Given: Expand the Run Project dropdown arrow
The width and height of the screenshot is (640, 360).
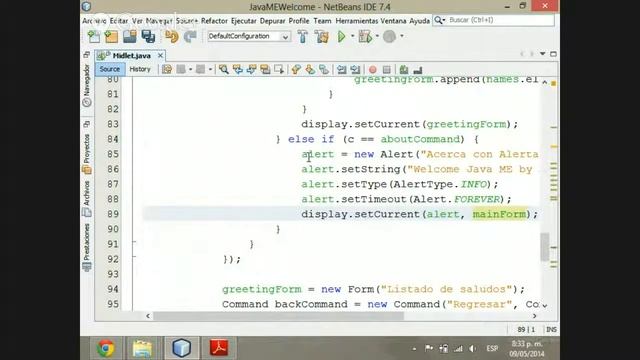Looking at the screenshot, I should pyautogui.click(x=352, y=36).
